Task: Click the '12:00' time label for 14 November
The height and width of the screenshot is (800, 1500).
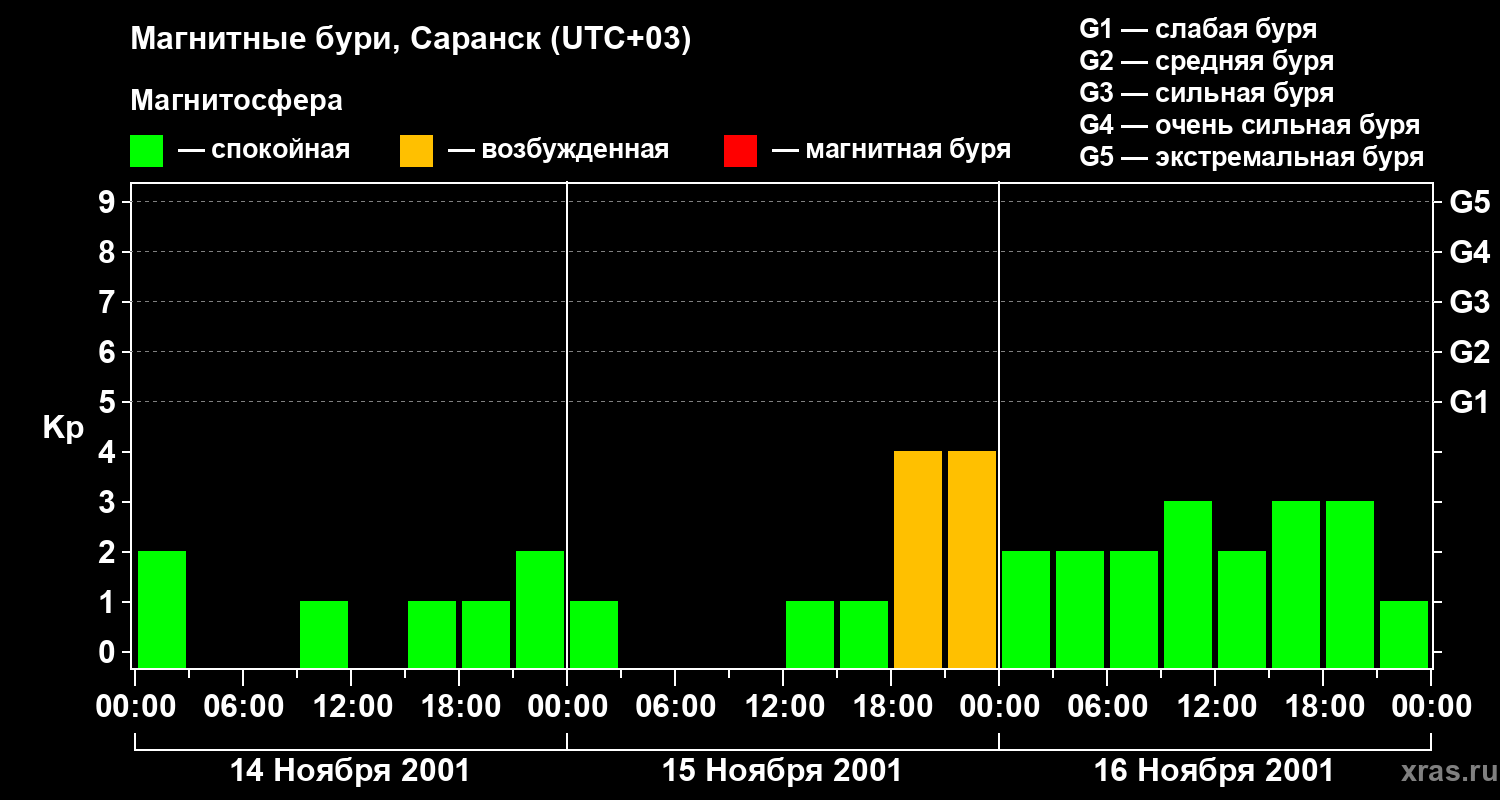Action: (351, 707)
